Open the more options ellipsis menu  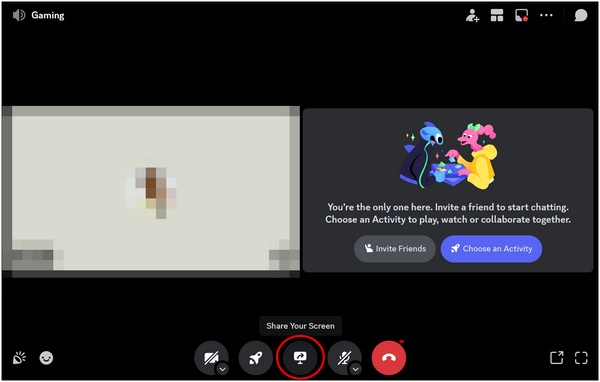click(x=546, y=15)
